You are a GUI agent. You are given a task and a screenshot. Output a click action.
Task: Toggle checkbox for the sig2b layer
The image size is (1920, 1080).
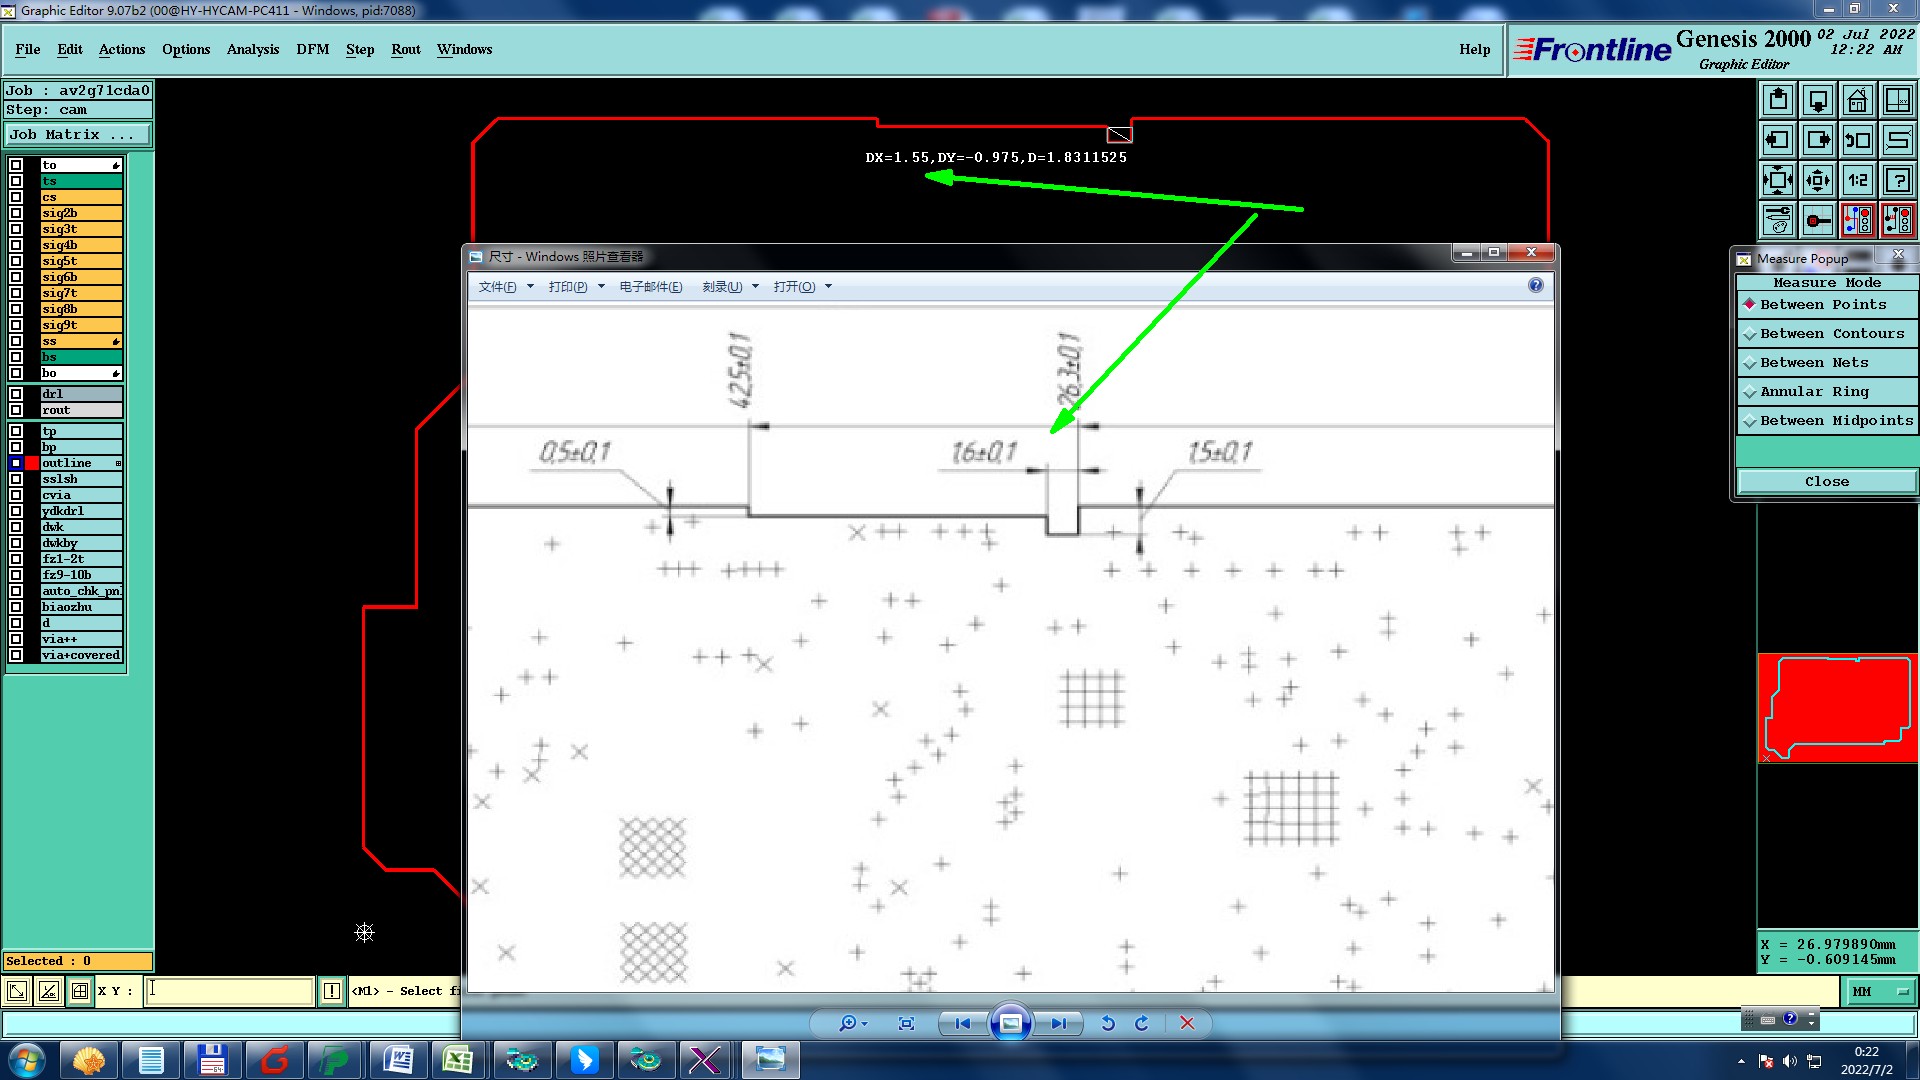(x=16, y=213)
